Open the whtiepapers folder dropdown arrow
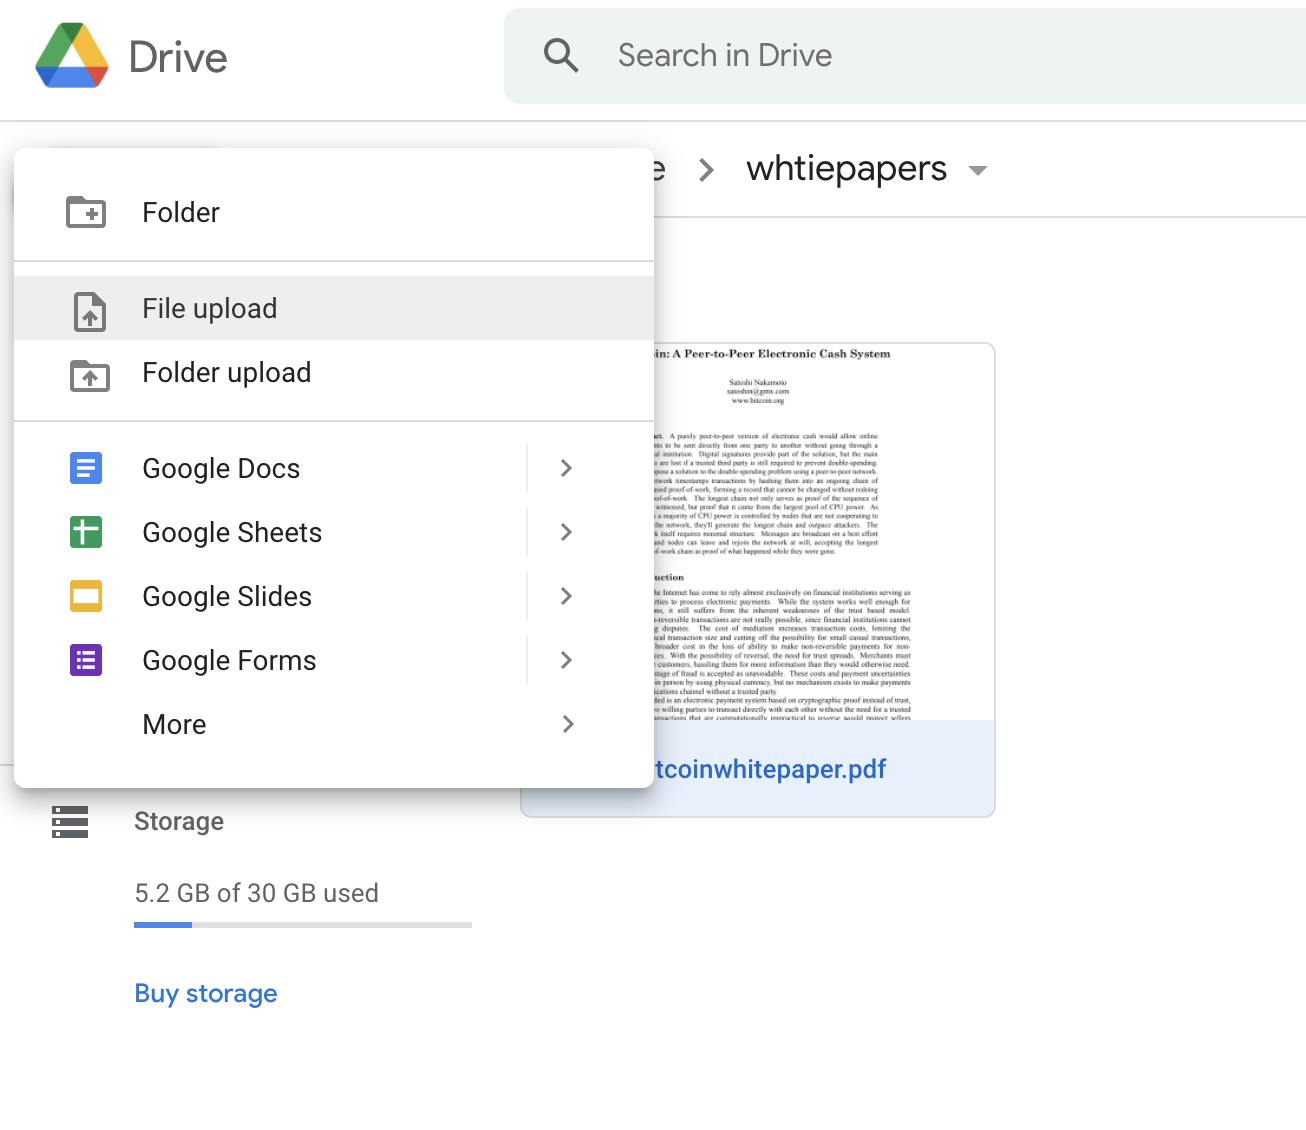Viewport: 1306px width, 1130px height. (978, 170)
